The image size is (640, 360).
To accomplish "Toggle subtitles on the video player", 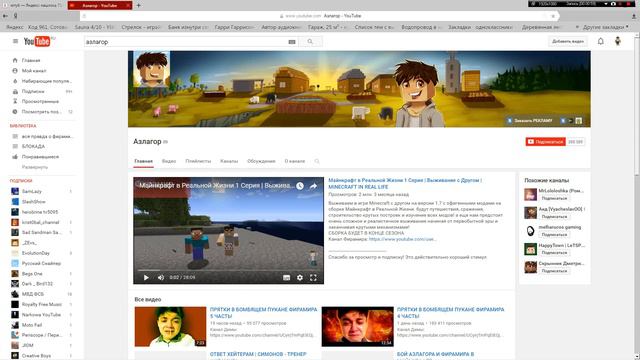I will 287,278.
